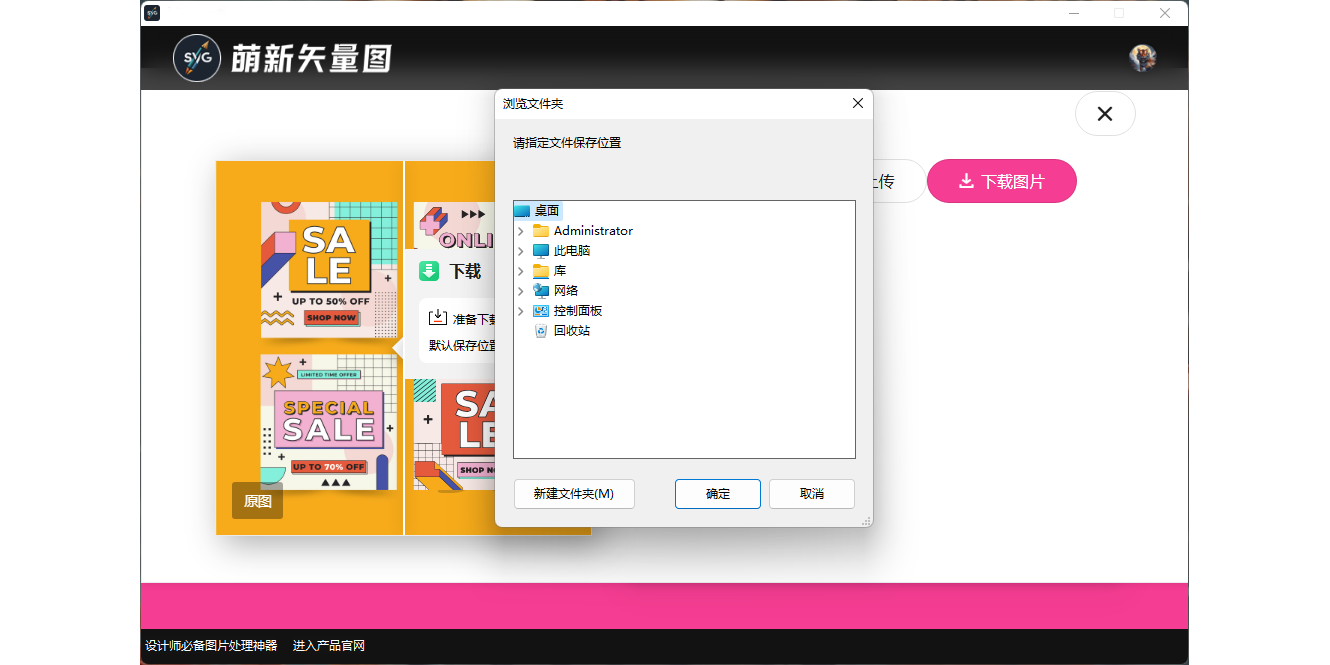Click the 此电脑 computer icon

541,250
